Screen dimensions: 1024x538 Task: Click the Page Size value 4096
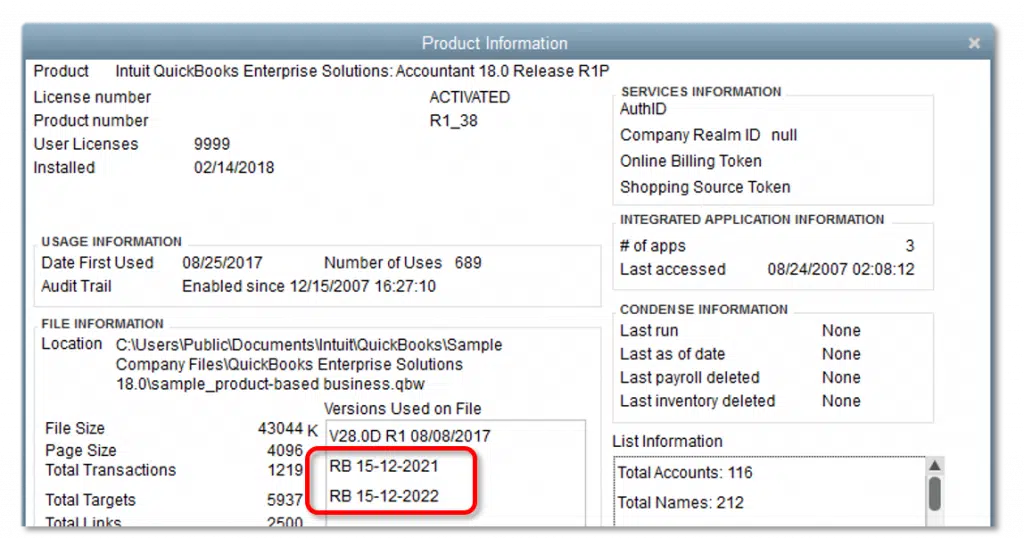(x=285, y=451)
